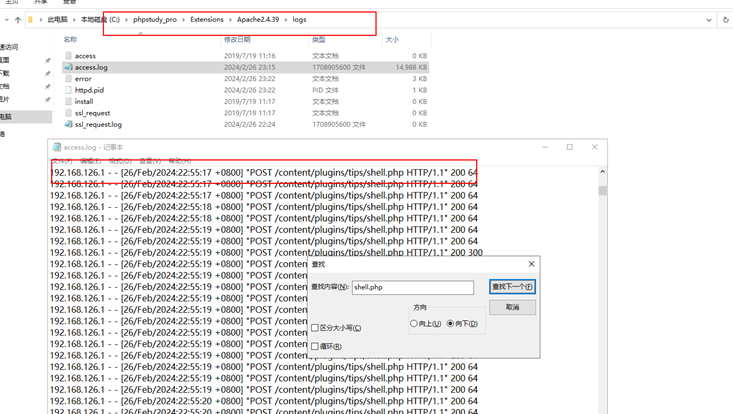The height and width of the screenshot is (414, 733).
Task: Click the ssl_request.log file icon
Action: click(69, 124)
